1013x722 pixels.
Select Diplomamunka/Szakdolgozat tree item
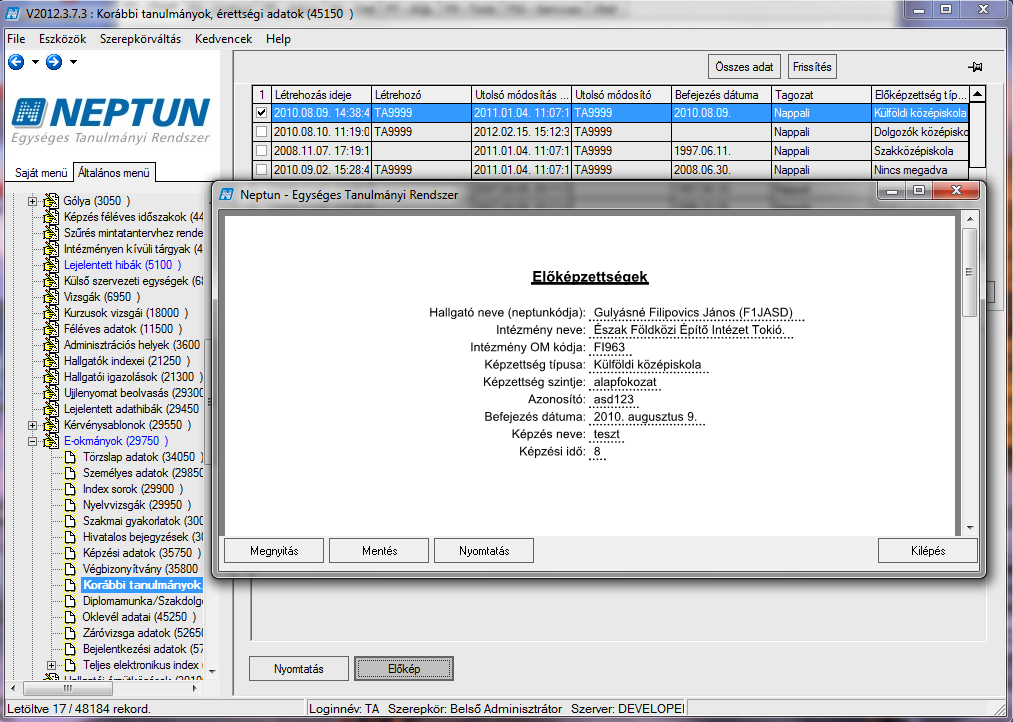(x=142, y=601)
